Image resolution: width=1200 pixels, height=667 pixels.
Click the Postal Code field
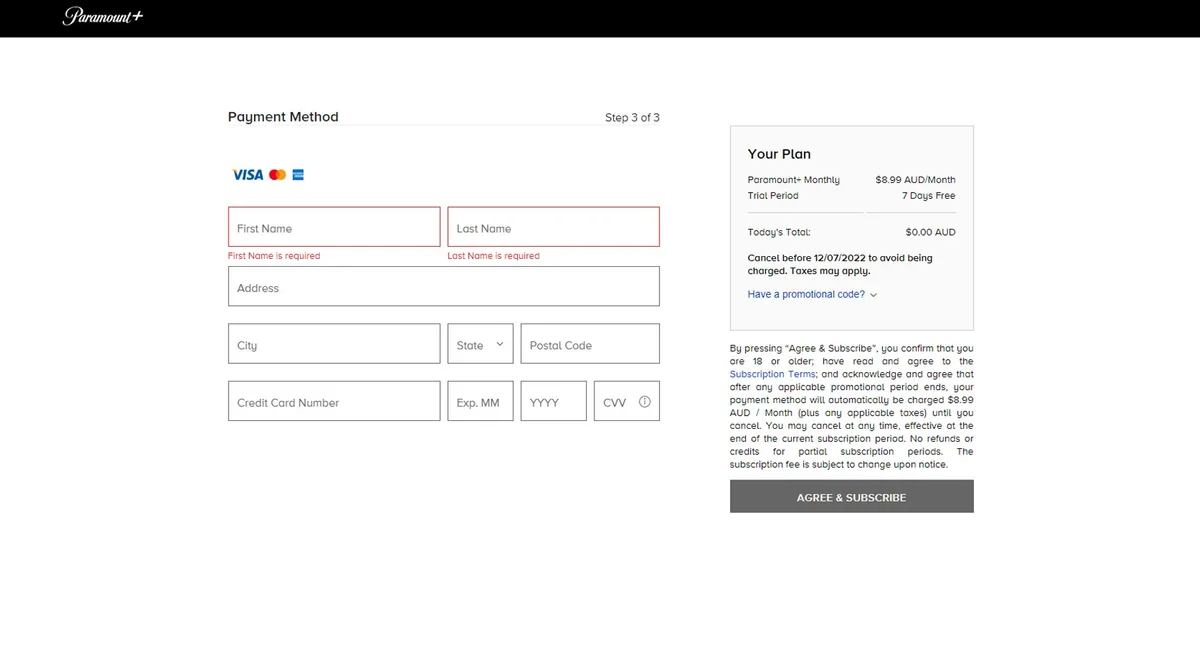[x=589, y=344]
